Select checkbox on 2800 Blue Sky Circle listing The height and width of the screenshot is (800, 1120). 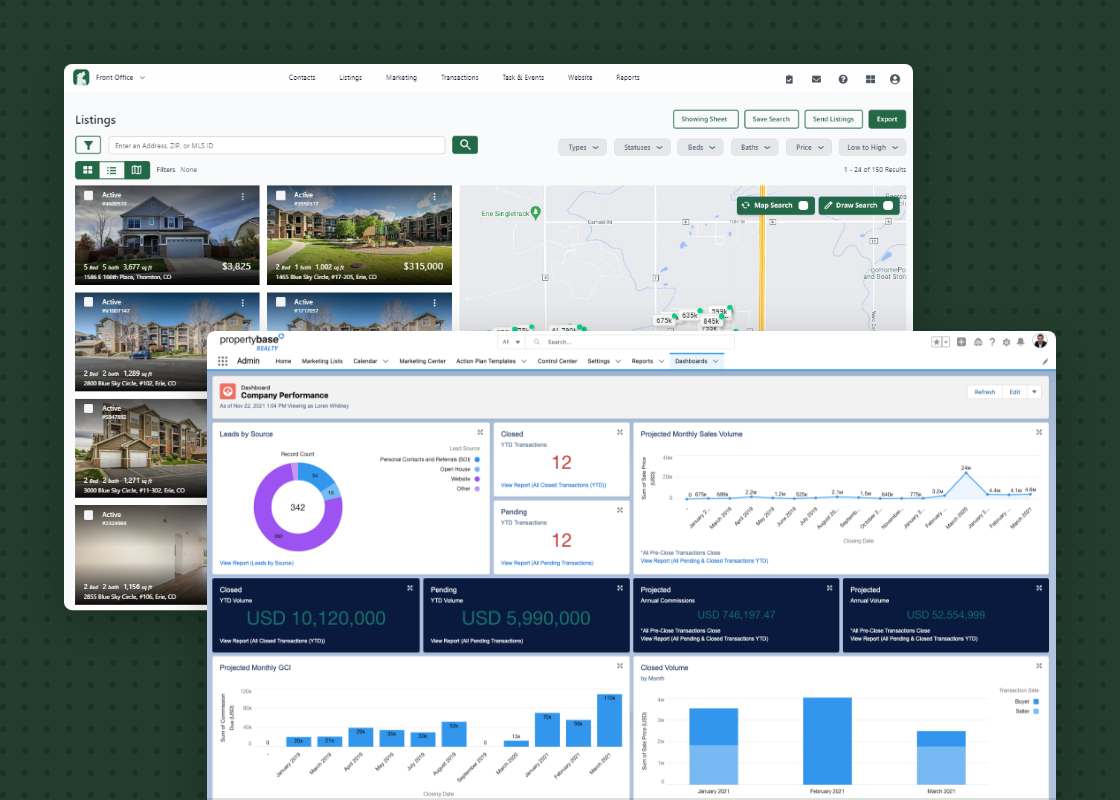coord(89,302)
